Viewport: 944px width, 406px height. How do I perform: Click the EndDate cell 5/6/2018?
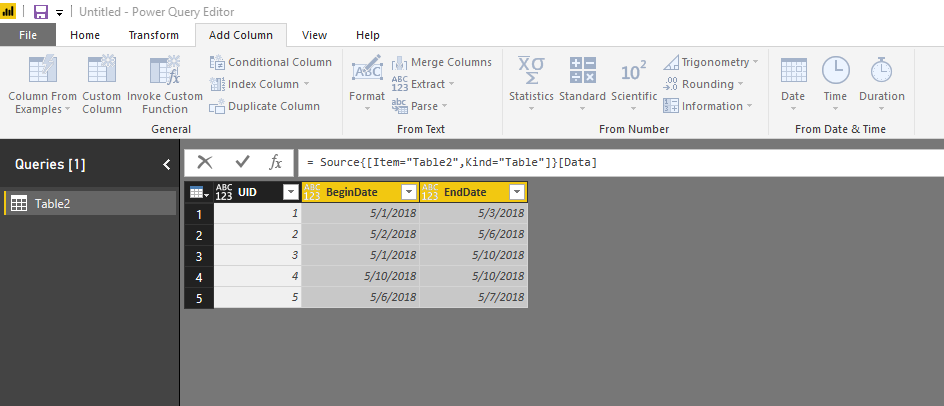pos(474,234)
